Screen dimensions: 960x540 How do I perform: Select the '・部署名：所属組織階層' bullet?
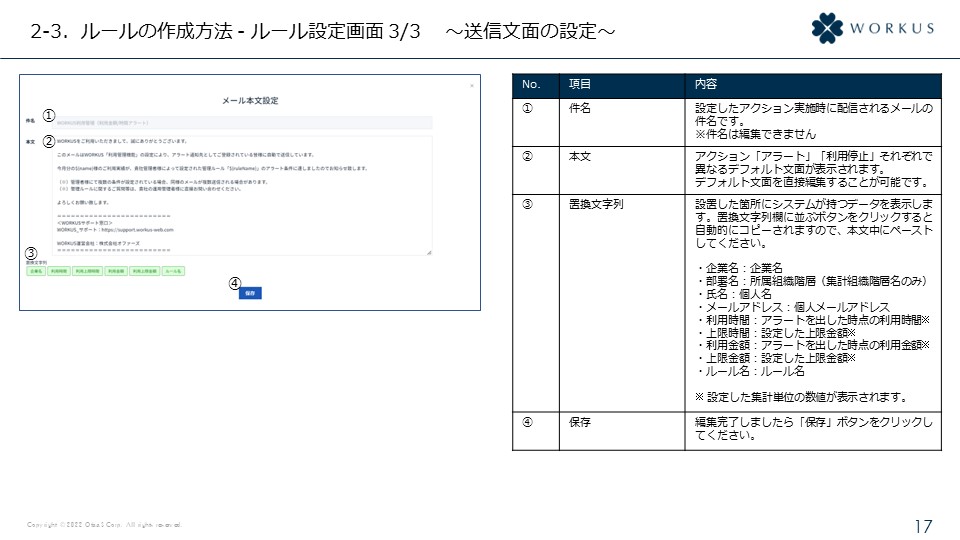(x=812, y=281)
